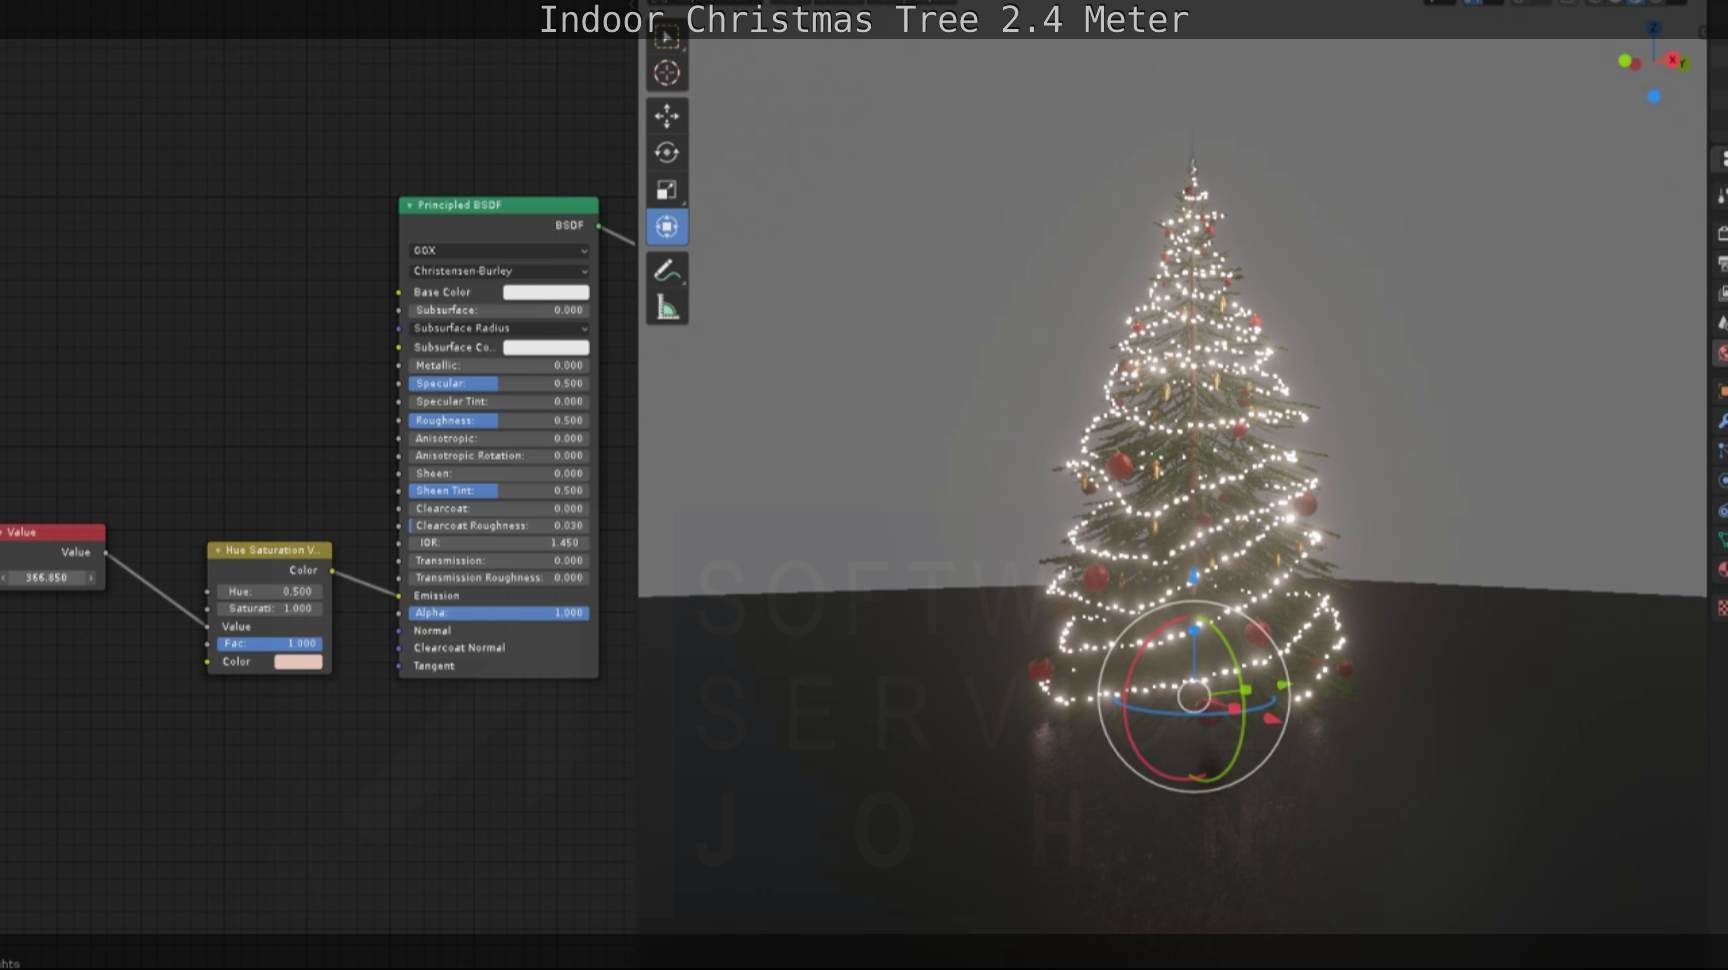
Task: Click the green Y axis on navigation gizmo
Action: coord(1683,63)
